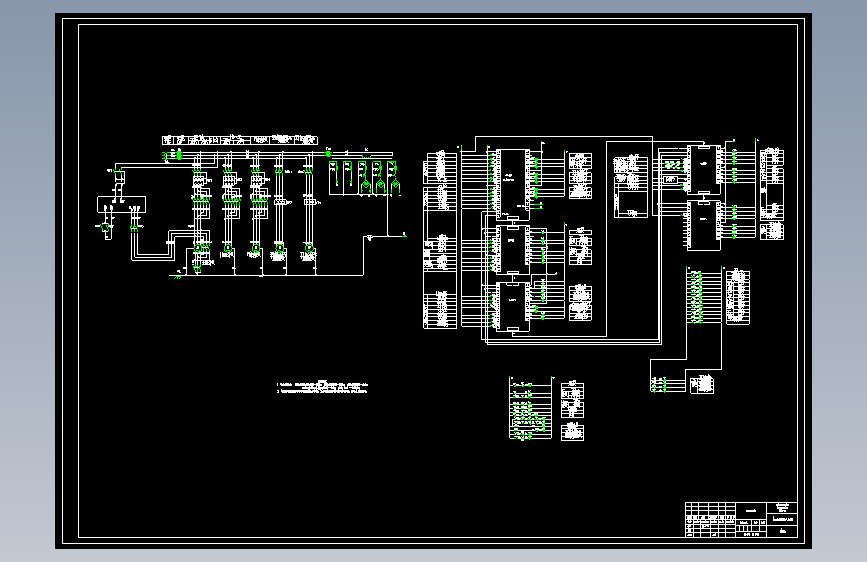
Task: Select the header label strip above motor circuit
Action: [x=239, y=140]
